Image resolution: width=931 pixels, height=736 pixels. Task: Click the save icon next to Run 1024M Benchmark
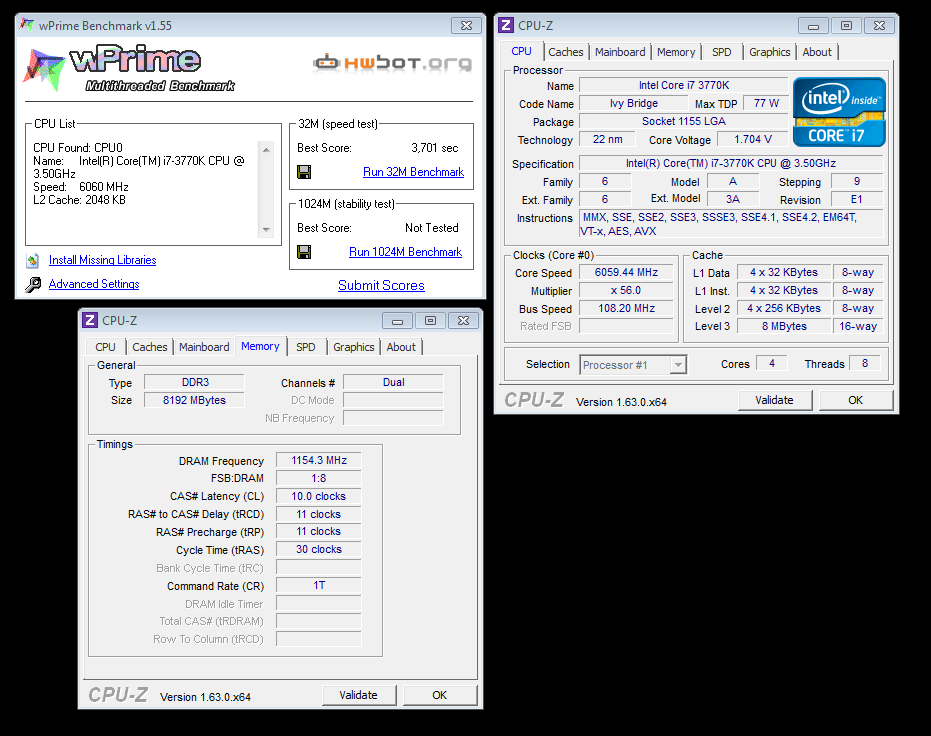[x=304, y=252]
